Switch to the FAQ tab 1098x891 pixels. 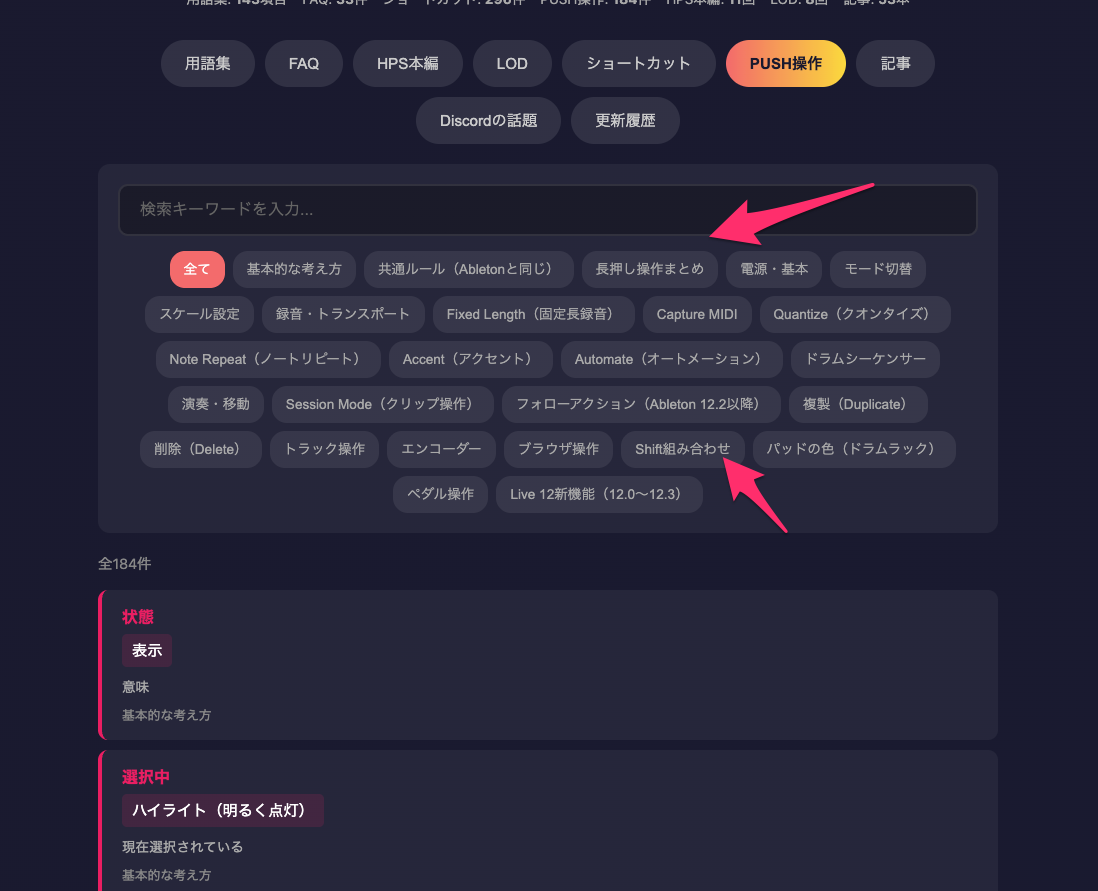[x=304, y=64]
